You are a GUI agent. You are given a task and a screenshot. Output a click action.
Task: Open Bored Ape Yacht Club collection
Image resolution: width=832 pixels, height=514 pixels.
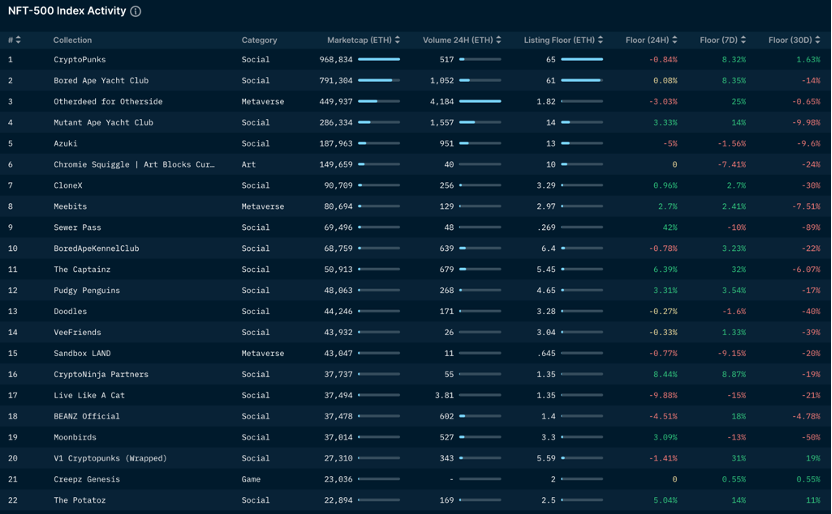click(x=101, y=81)
